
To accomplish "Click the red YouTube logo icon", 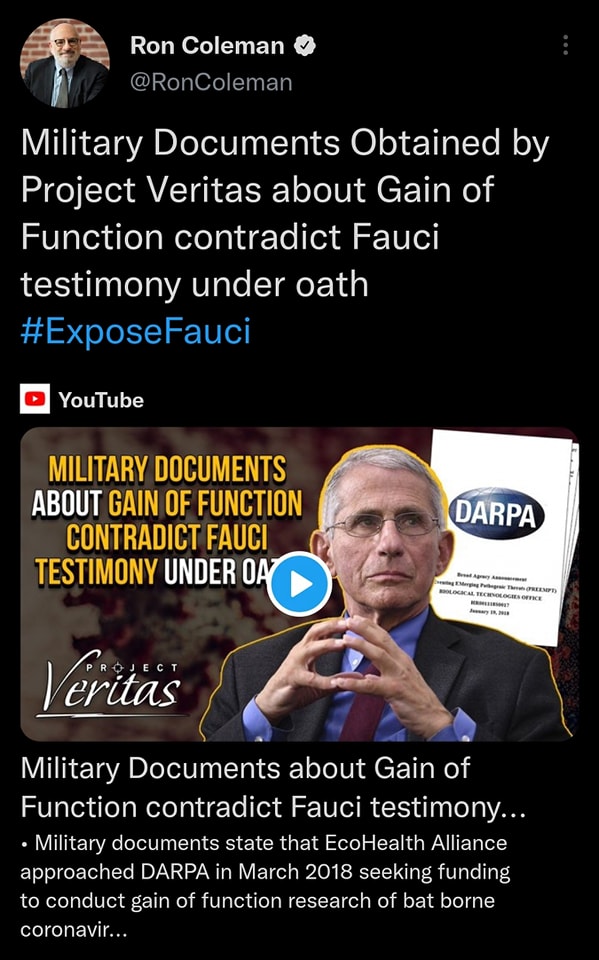I will point(35,399).
